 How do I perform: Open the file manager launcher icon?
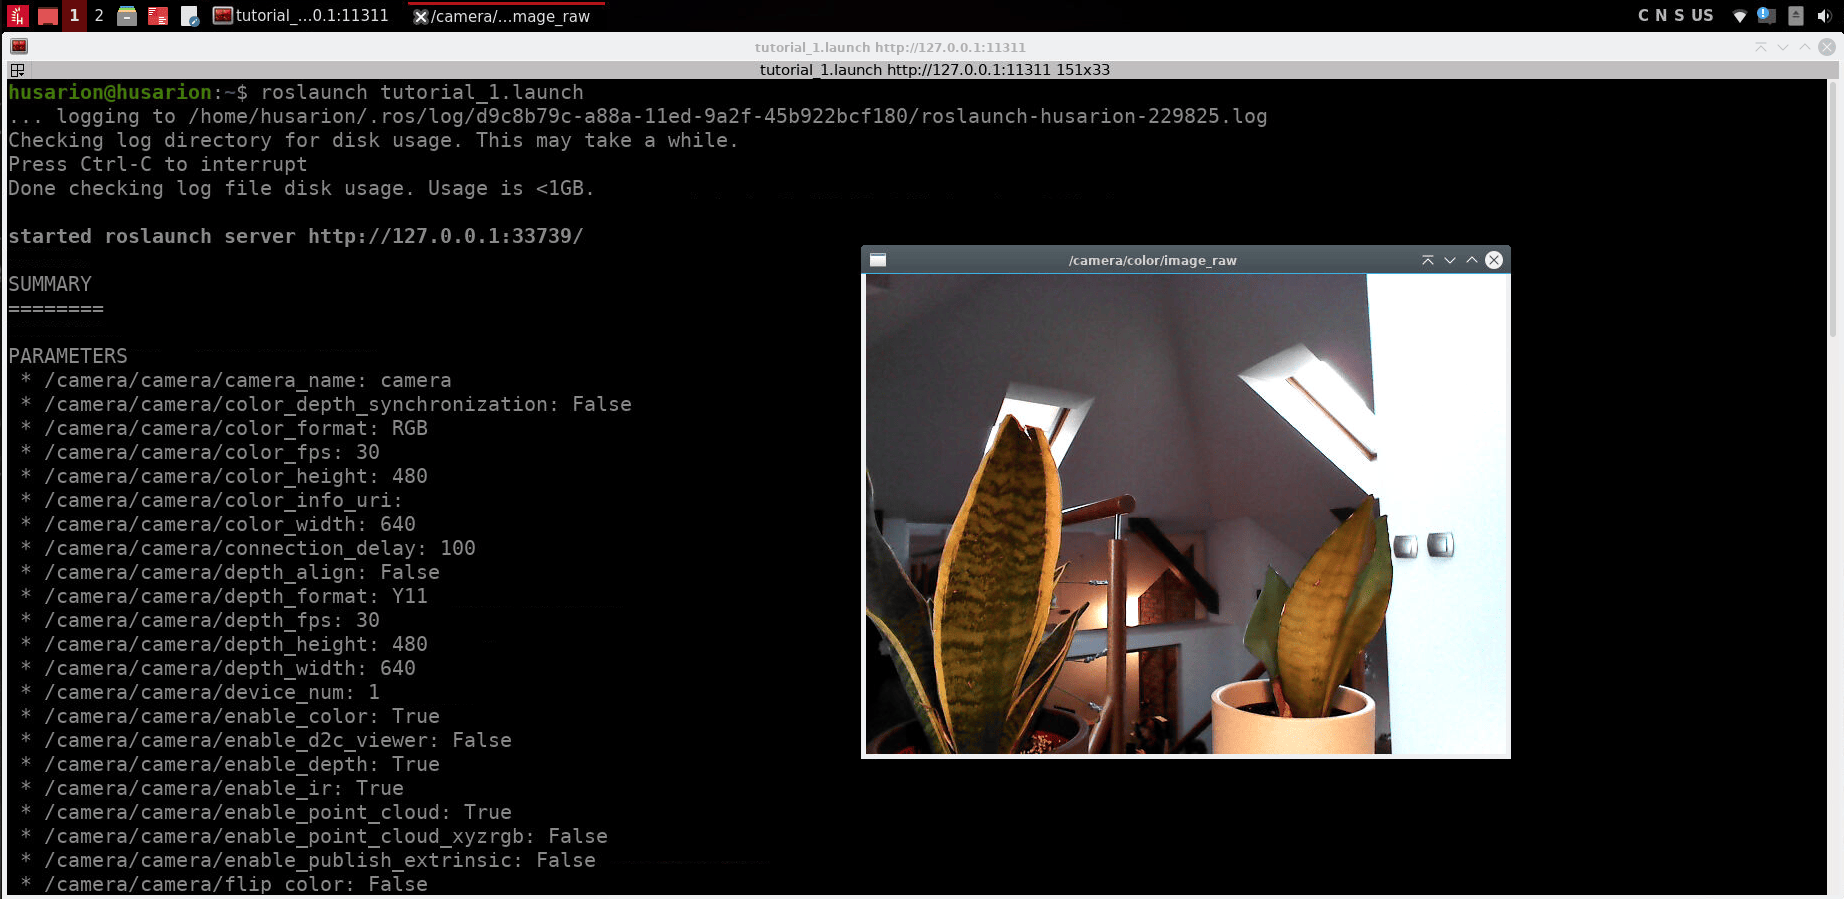point(127,16)
